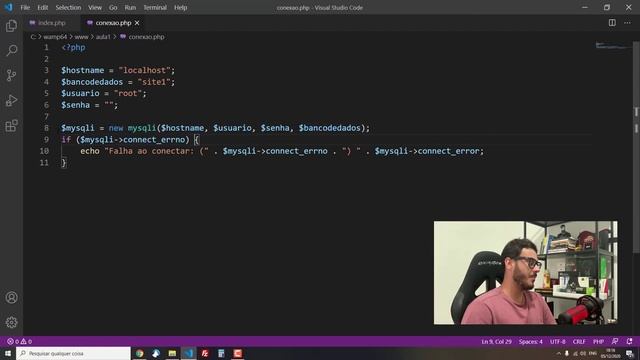Click the VS Code logo in the title bar
This screenshot has height=360, width=640.
[9, 7]
